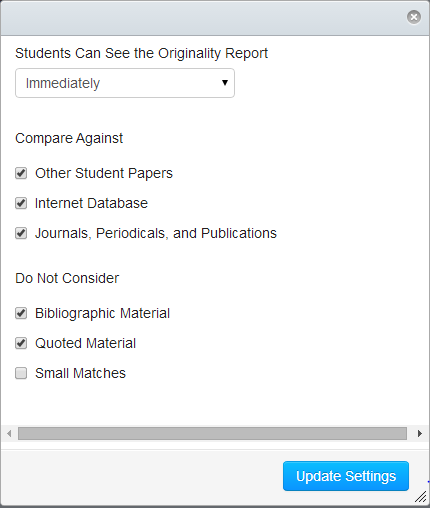The width and height of the screenshot is (430, 508).
Task: Click the Update Settings button
Action: (x=346, y=476)
